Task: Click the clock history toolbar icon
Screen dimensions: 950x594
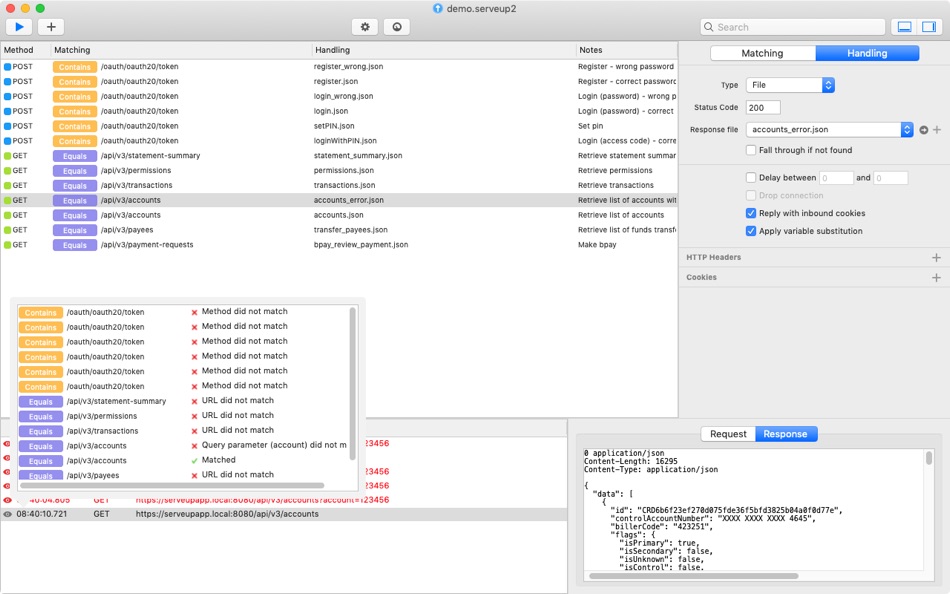Action: (x=397, y=27)
